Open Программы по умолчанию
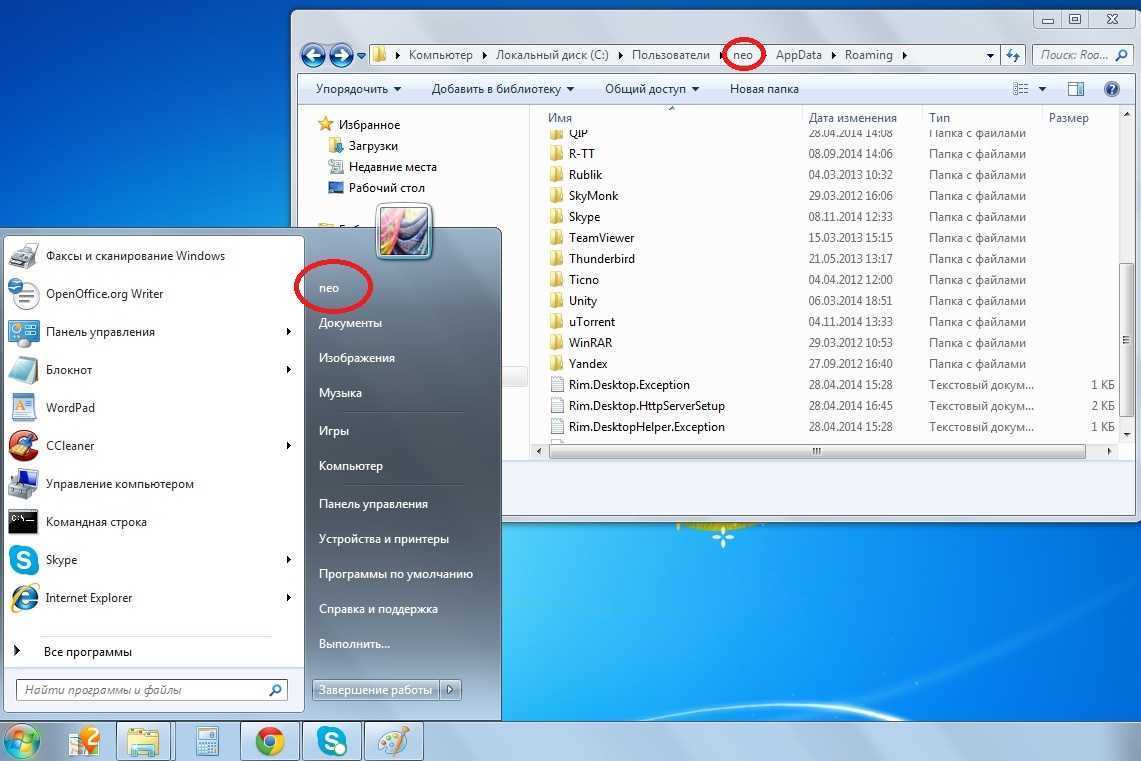The width and height of the screenshot is (1141, 761). (x=396, y=574)
